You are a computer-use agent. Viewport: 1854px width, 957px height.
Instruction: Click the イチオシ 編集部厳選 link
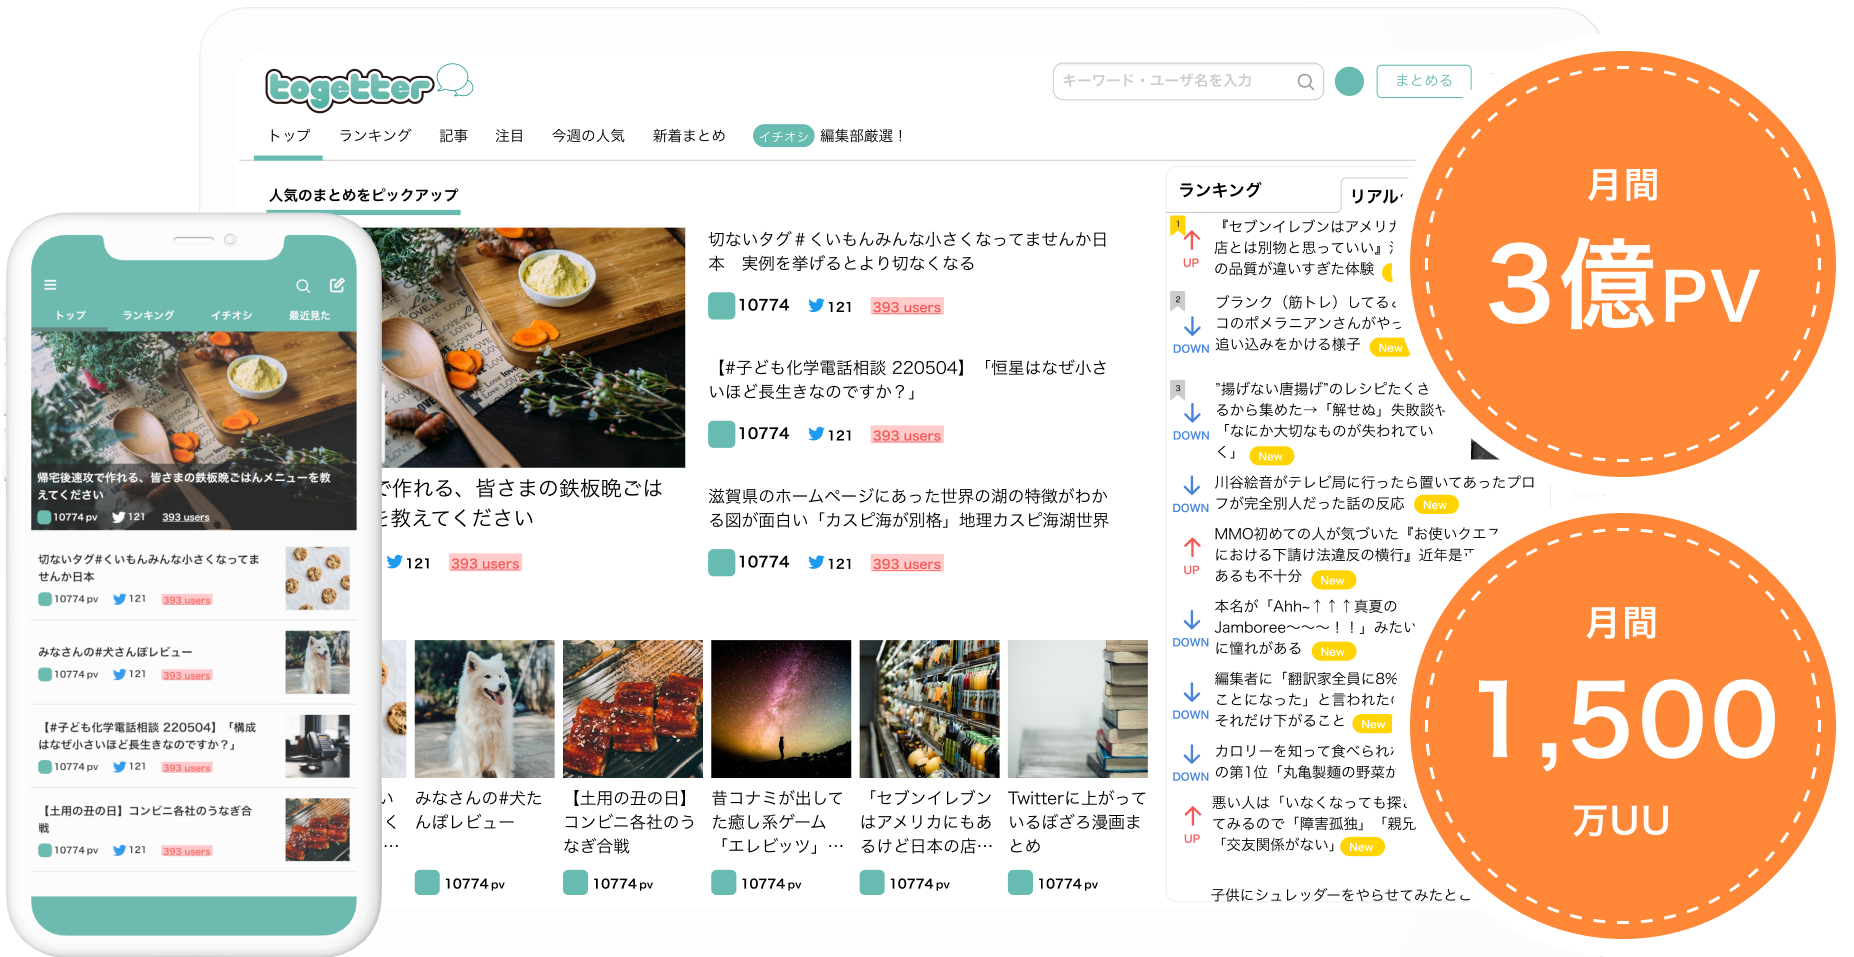click(829, 136)
